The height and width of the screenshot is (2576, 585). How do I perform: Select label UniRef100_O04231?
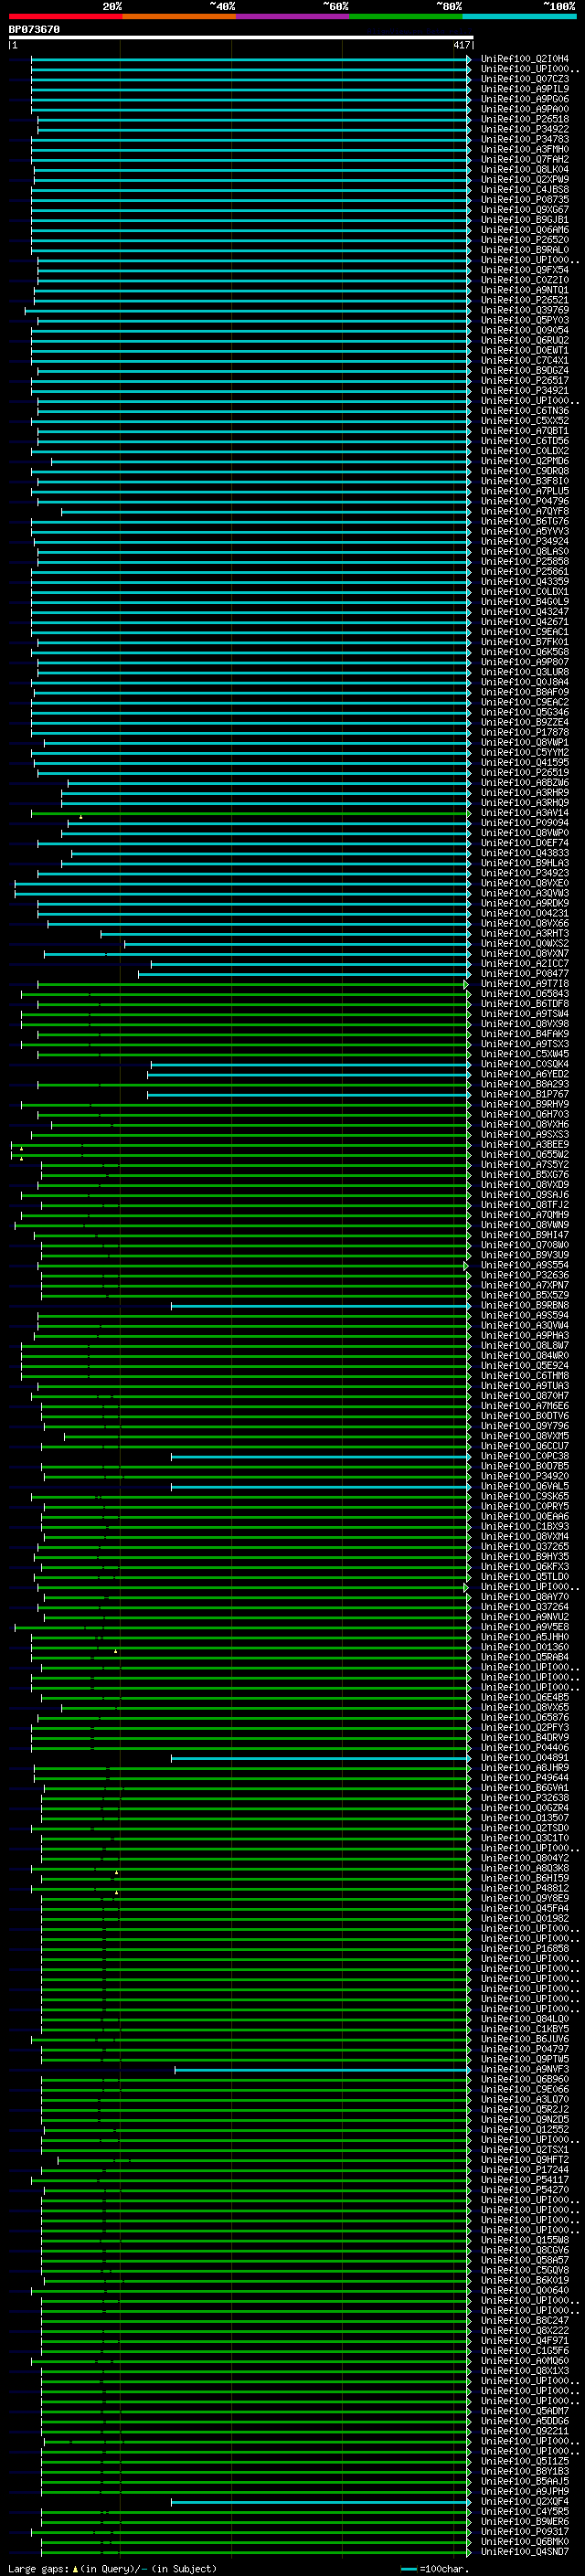pos(524,913)
